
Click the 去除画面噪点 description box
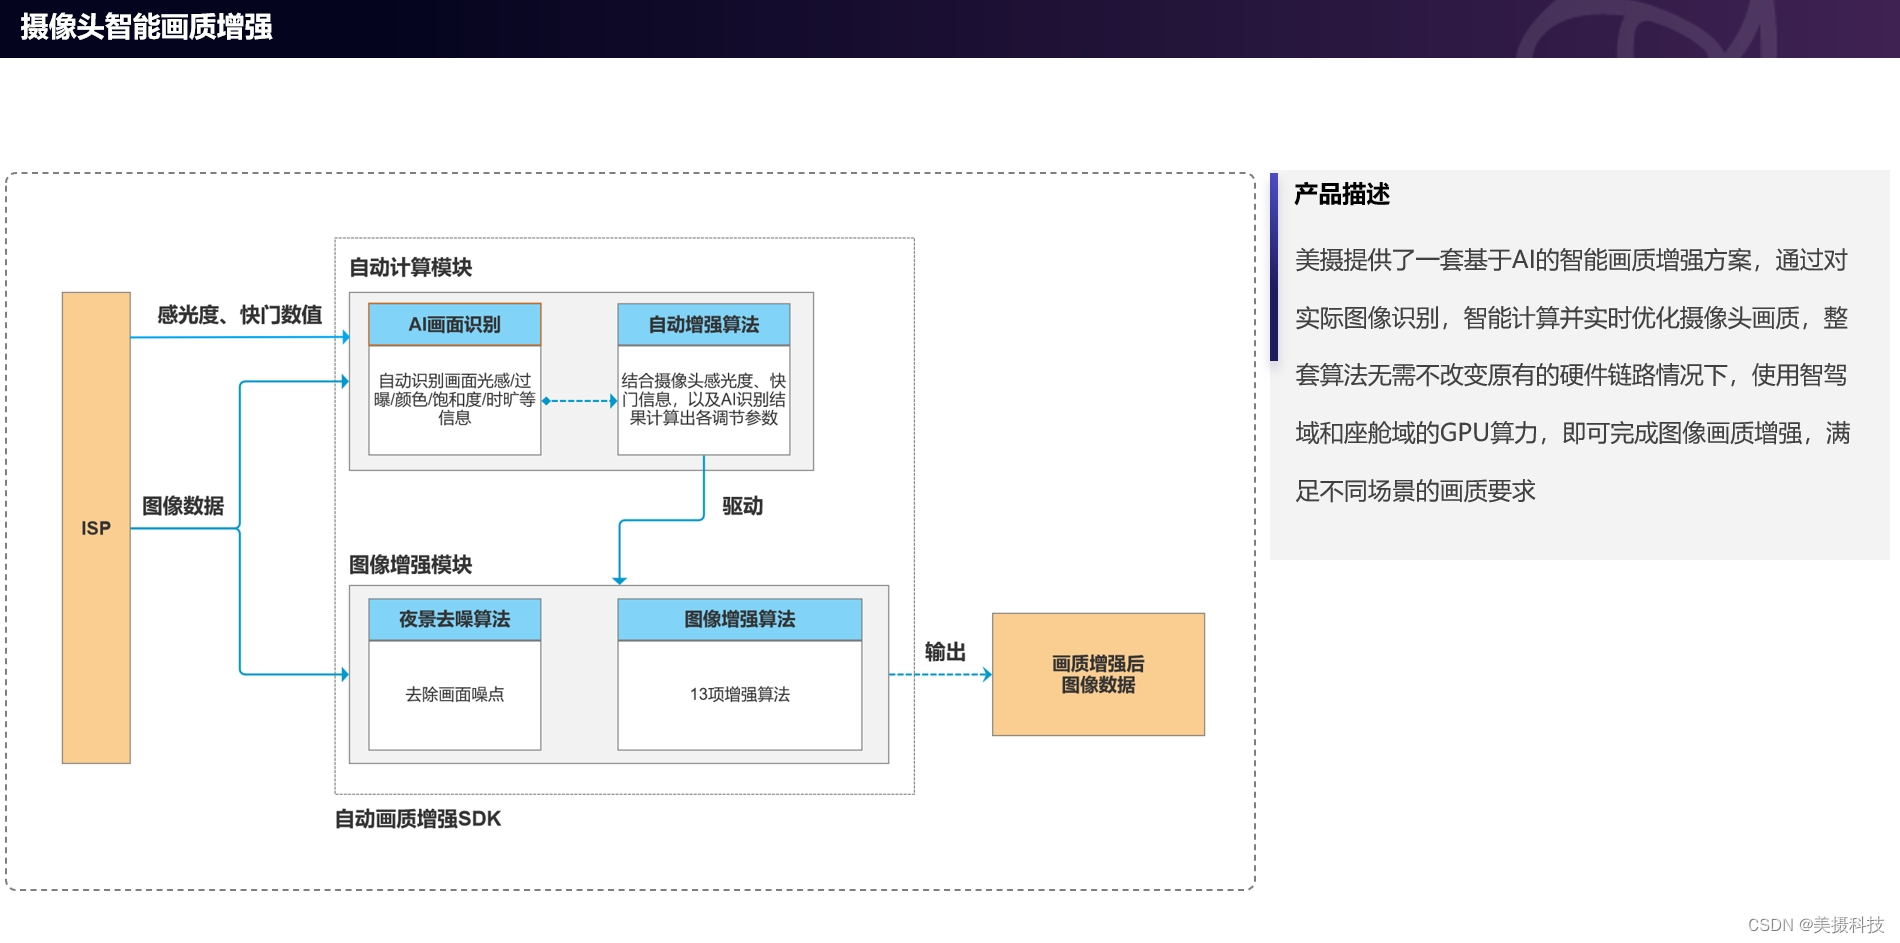click(454, 695)
